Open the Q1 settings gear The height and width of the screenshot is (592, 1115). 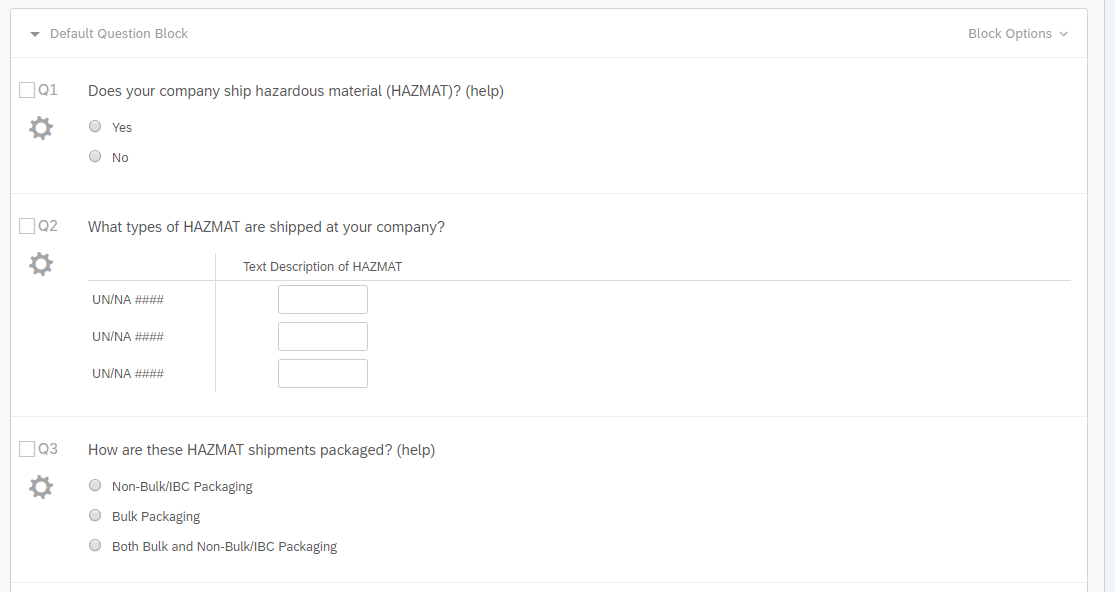point(40,128)
